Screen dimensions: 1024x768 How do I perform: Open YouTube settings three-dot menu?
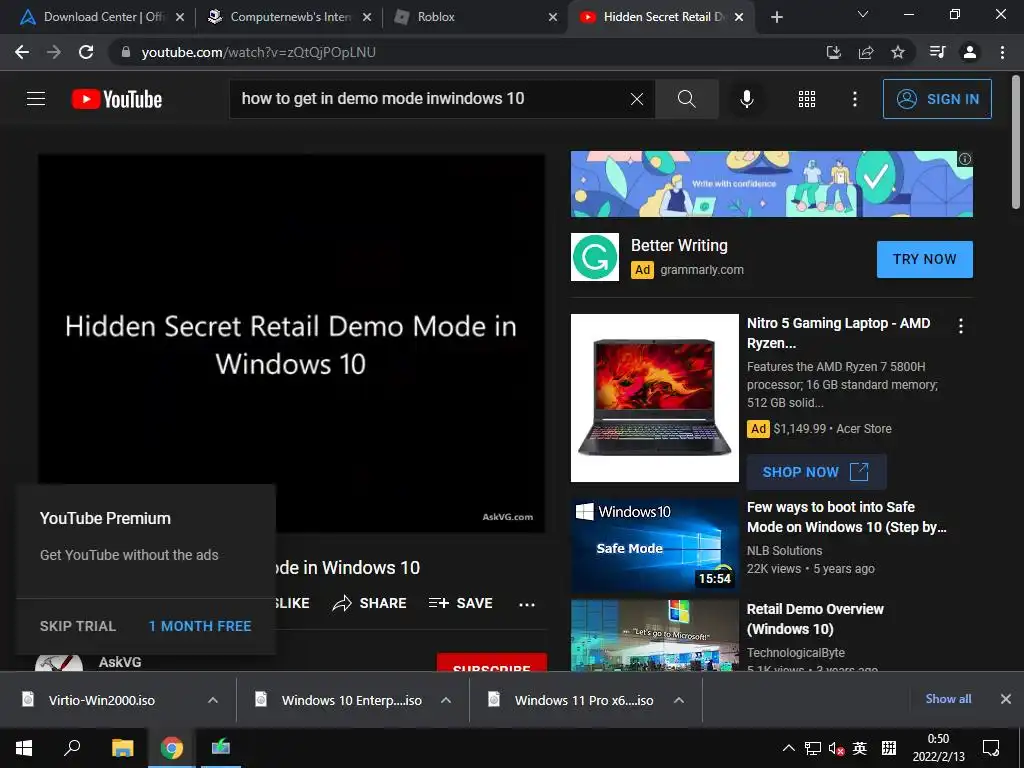(x=855, y=99)
